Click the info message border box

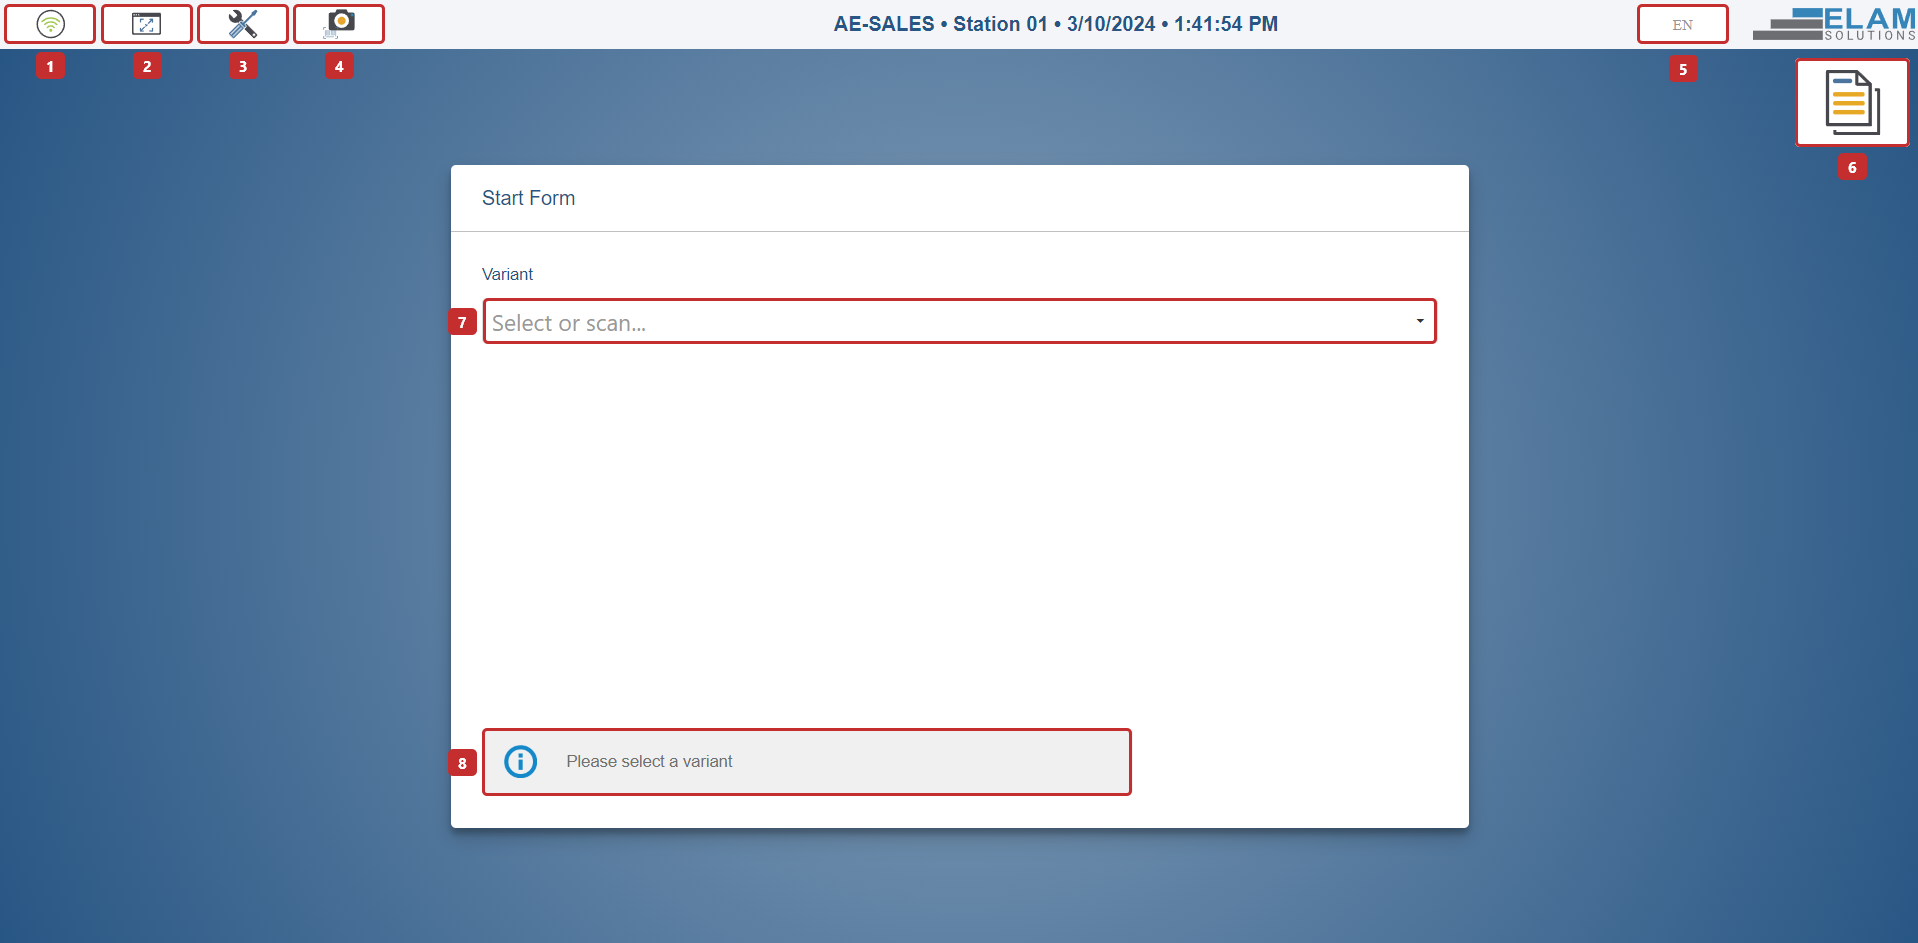[806, 761]
